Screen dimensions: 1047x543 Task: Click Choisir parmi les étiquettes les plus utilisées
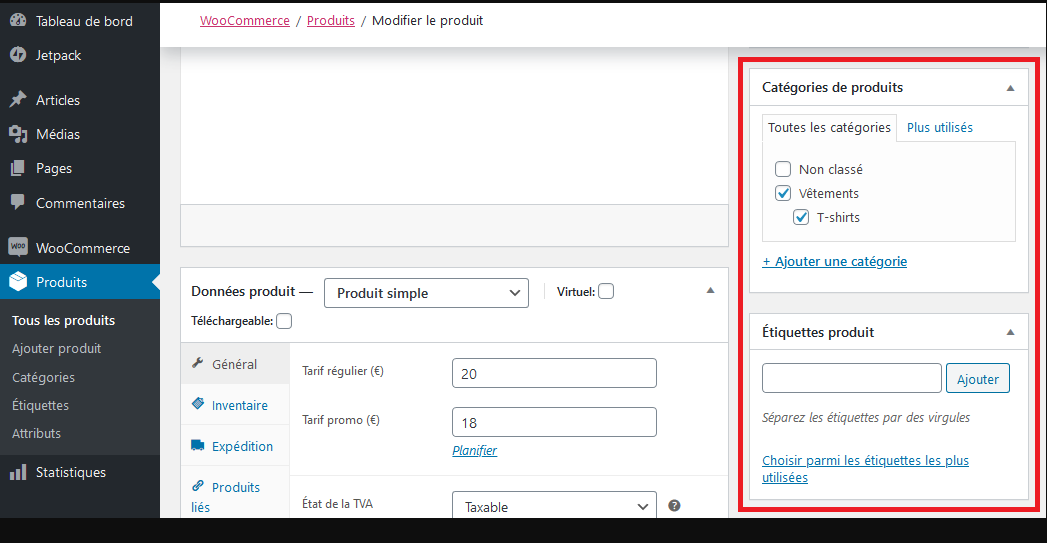point(865,469)
